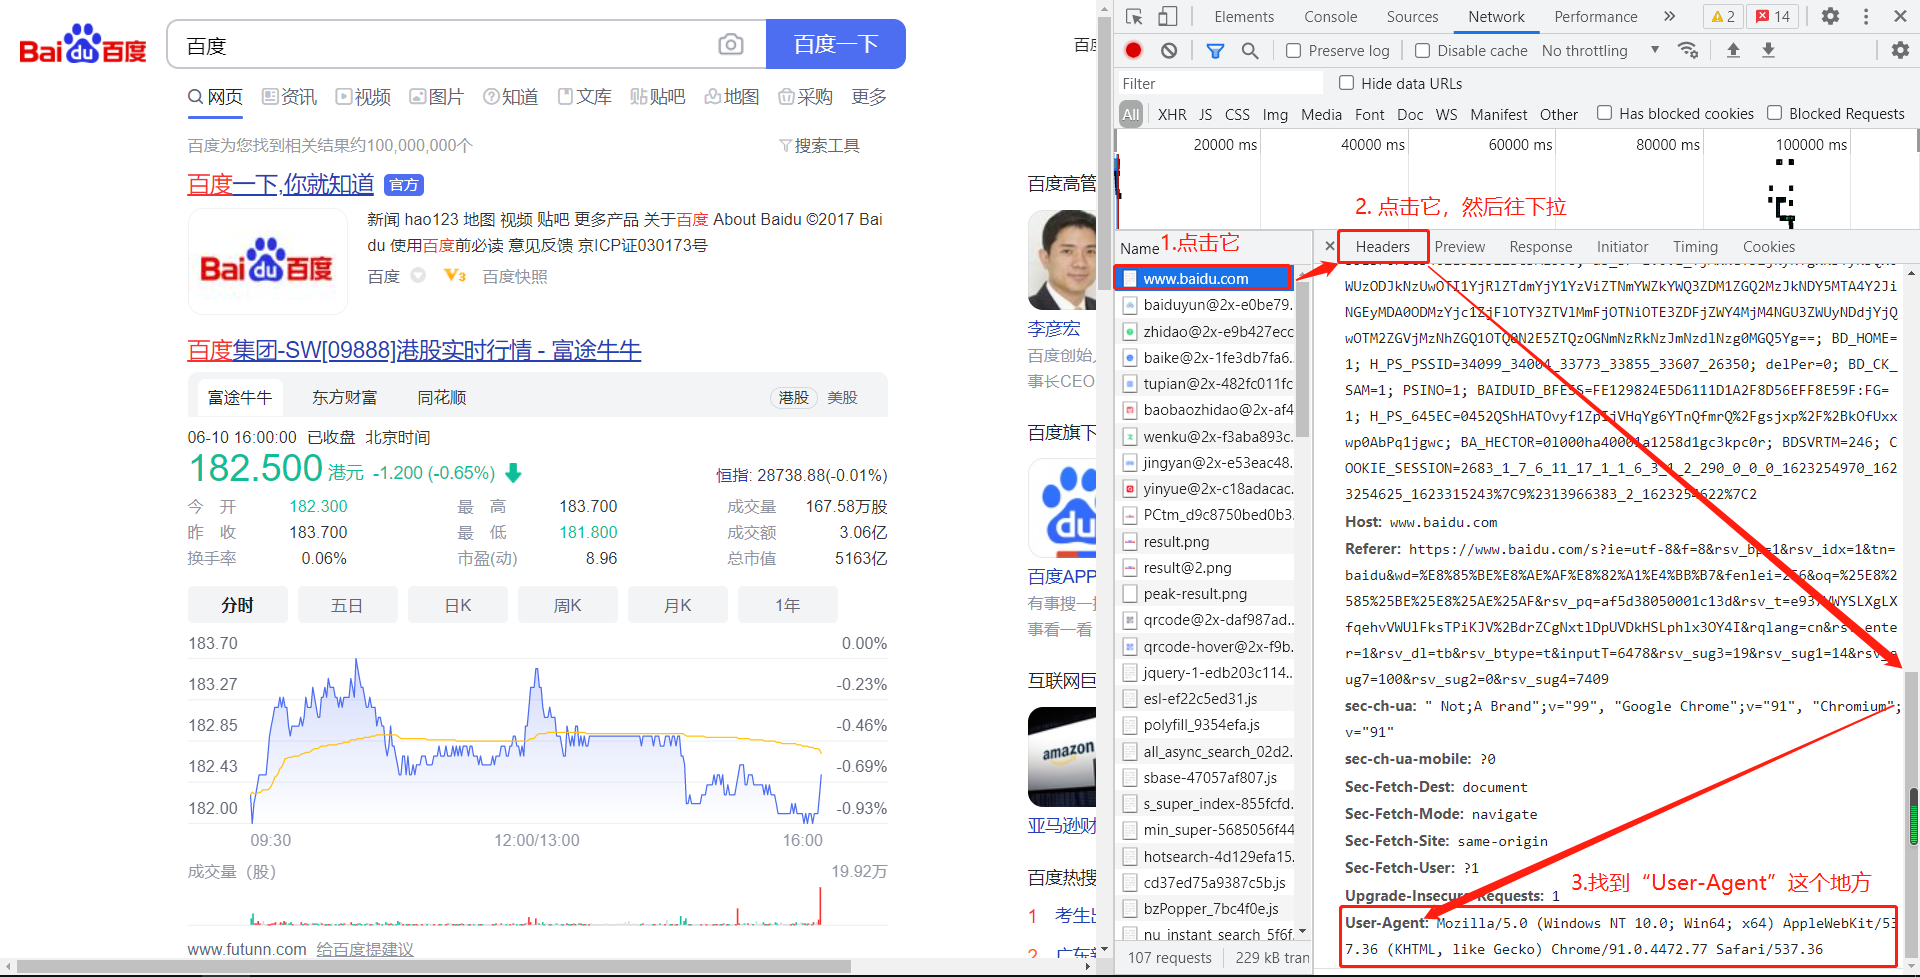Open the 搜索工具 filter tools
This screenshot has width=1920, height=977.
[819, 146]
